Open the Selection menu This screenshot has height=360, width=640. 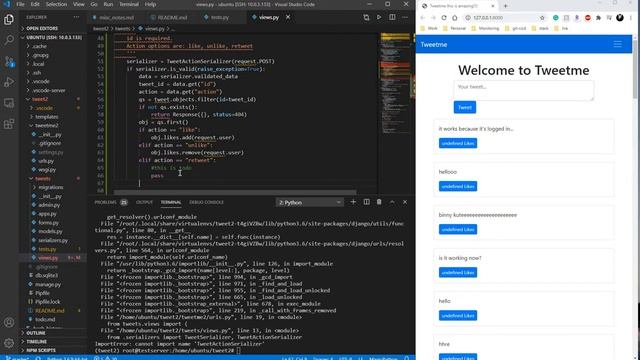[x=56, y=4]
